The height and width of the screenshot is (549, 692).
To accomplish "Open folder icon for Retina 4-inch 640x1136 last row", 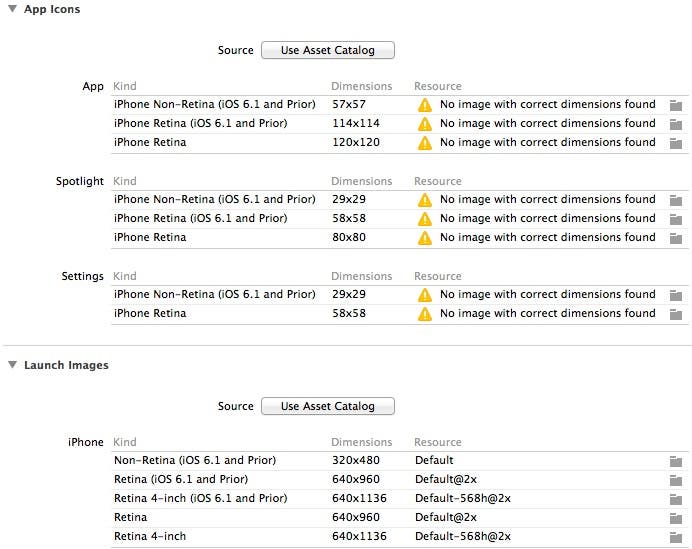I will pos(676,537).
